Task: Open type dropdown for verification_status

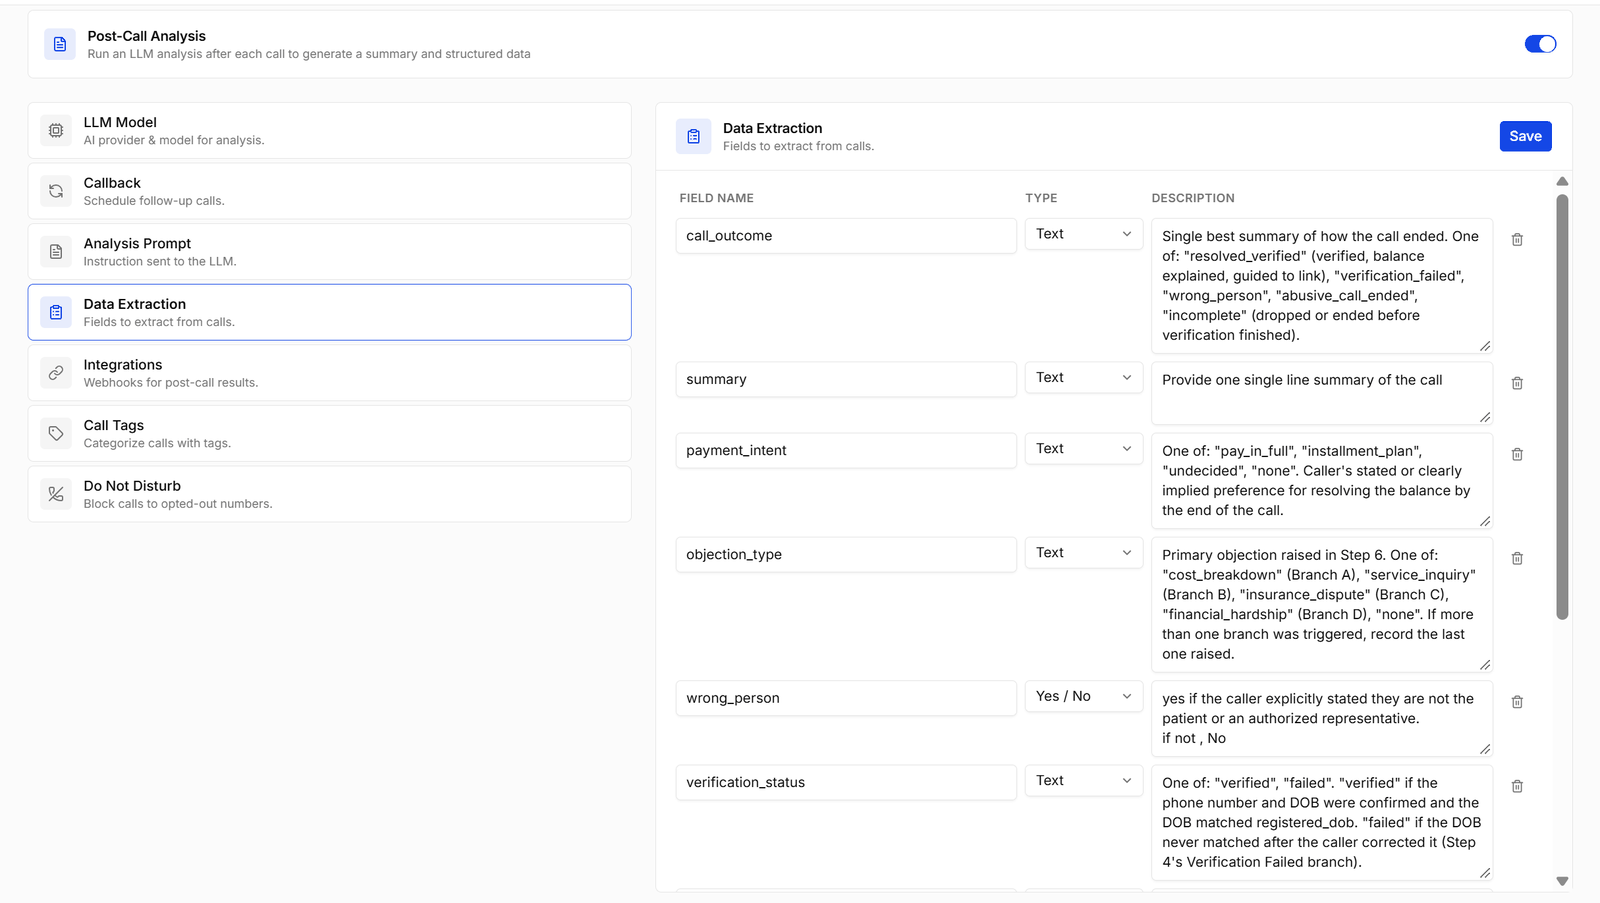Action: click(x=1083, y=781)
